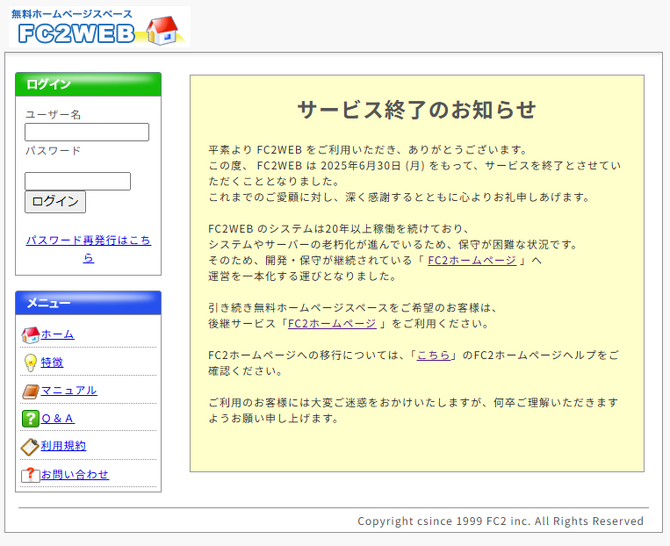Open FC2ホームページ link after 後継サービス
670x546 pixels.
[332, 323]
